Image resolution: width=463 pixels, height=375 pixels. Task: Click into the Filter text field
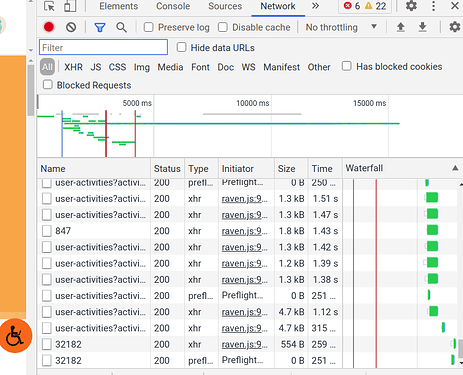coord(103,47)
